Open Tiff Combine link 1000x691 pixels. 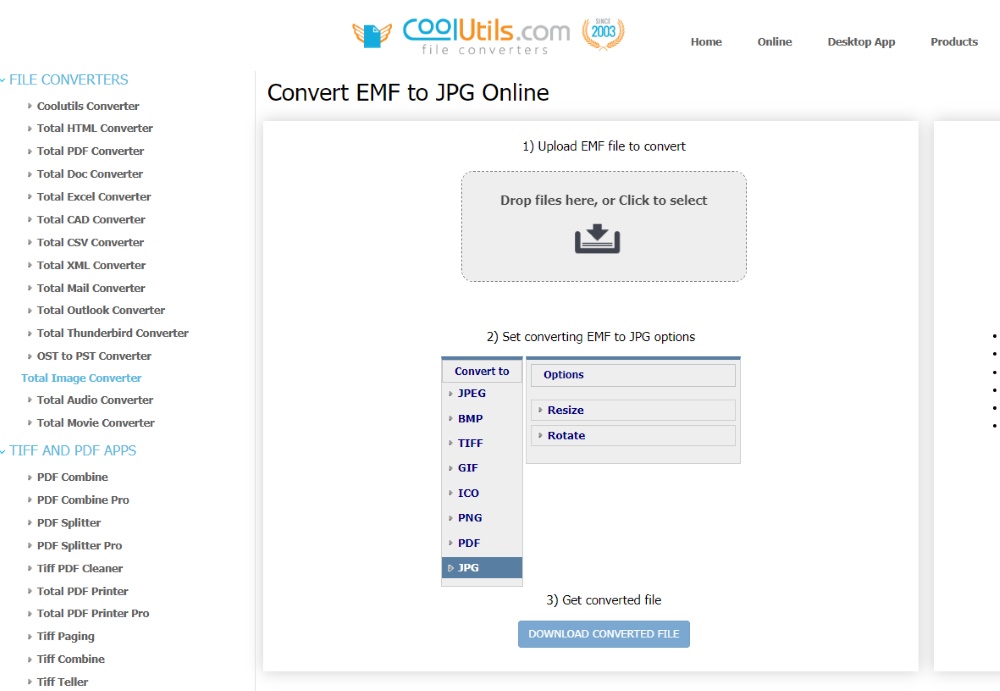point(70,659)
